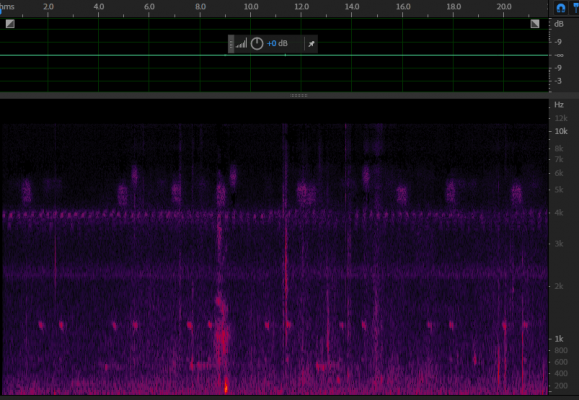This screenshot has height=400, width=579.
Task: Click the 10k label on frequency scale
Action: [561, 131]
